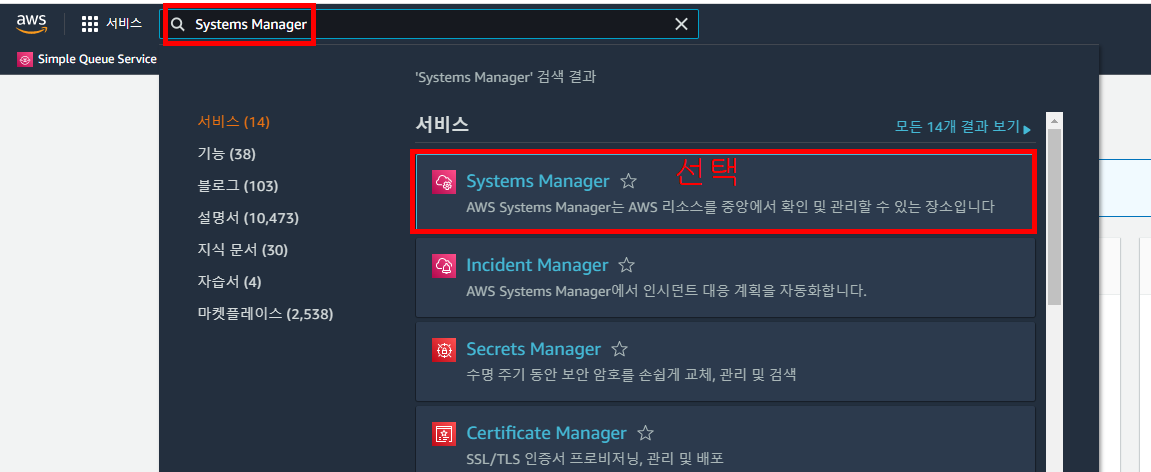Favorite Incident Manager with the star
1151x472 pixels.
(626, 265)
